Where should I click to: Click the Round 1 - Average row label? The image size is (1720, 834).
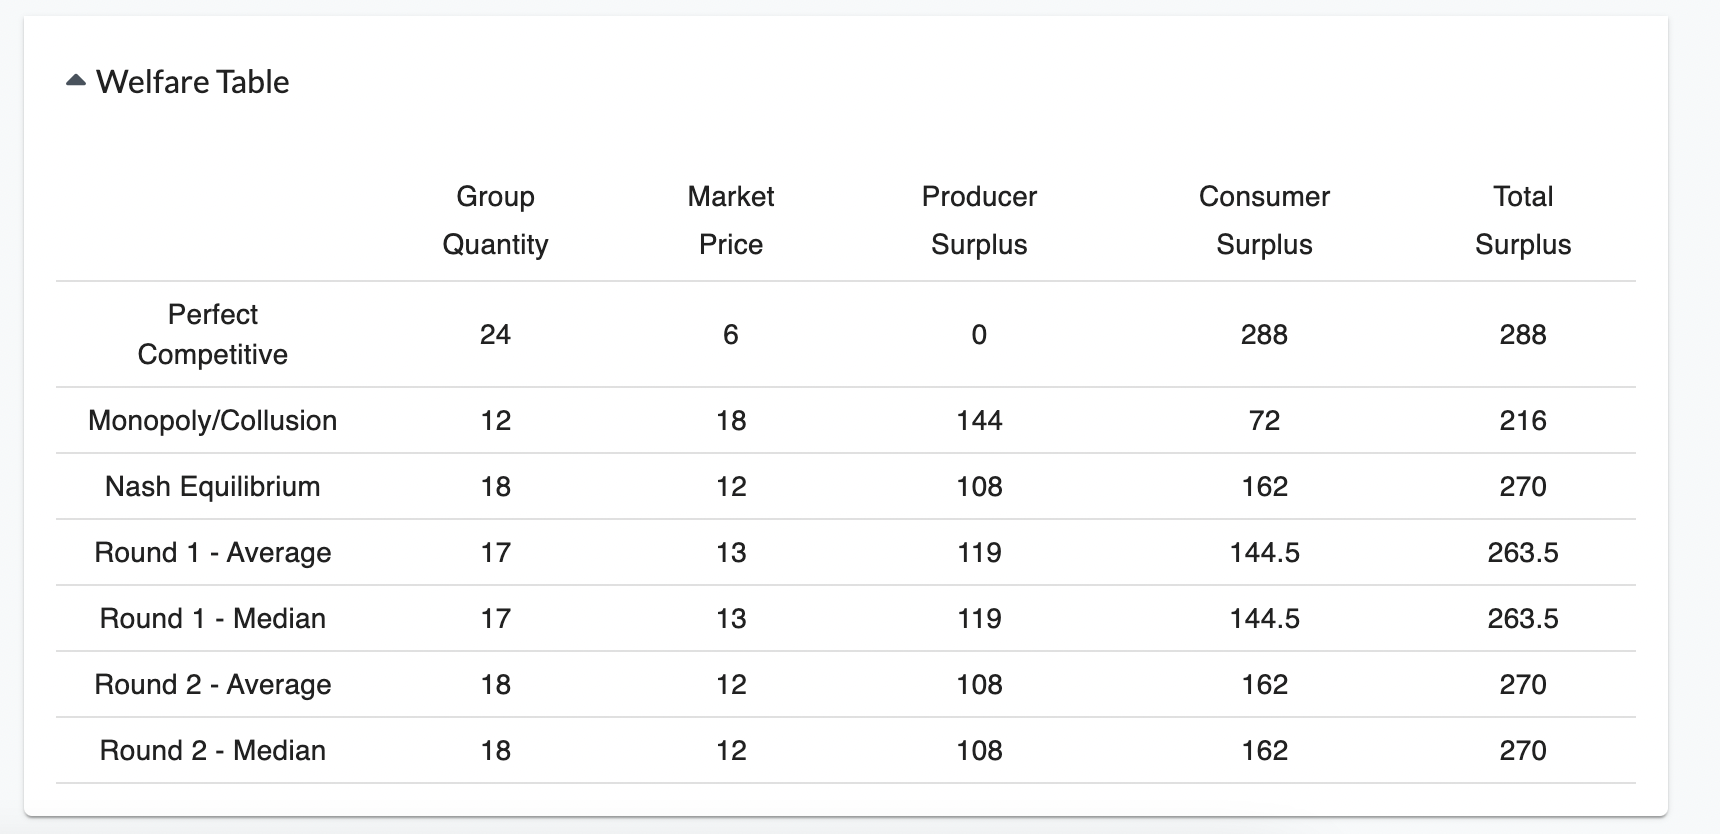(x=213, y=552)
